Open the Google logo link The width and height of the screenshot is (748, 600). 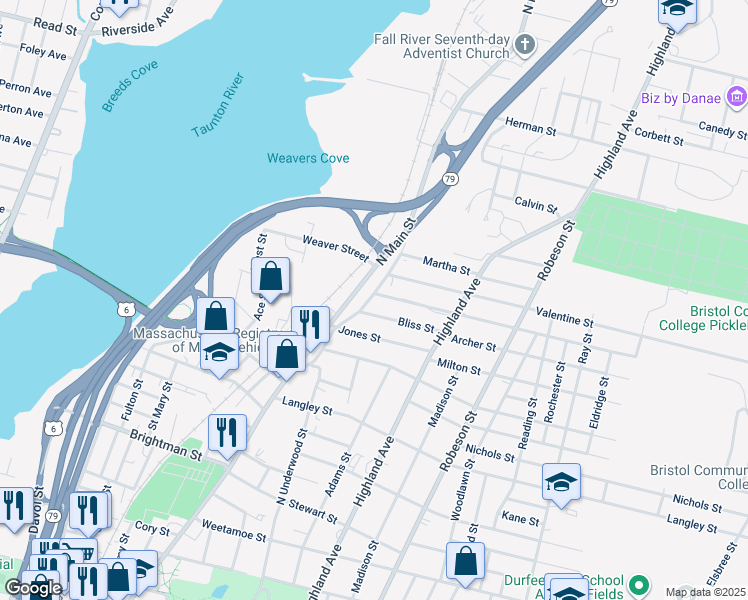point(33,588)
